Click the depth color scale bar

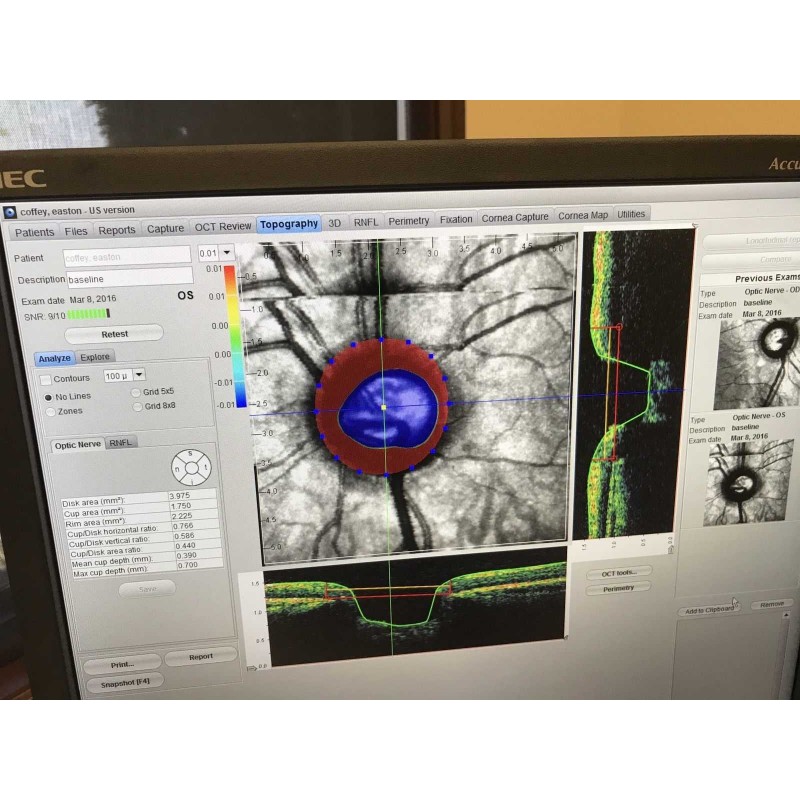(235, 336)
